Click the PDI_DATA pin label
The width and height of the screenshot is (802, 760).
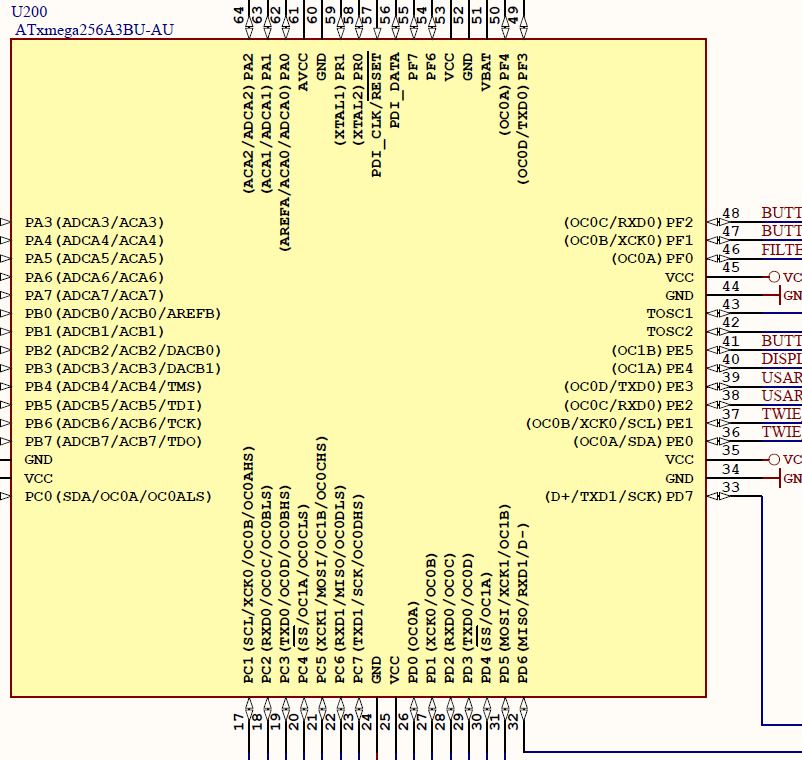(395, 91)
